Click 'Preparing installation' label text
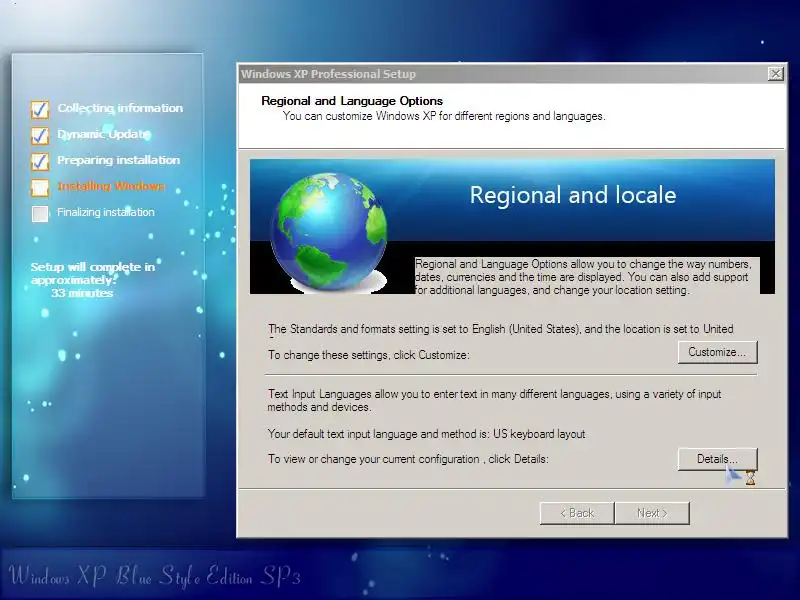This screenshot has width=800, height=600. pyautogui.click(x=118, y=160)
